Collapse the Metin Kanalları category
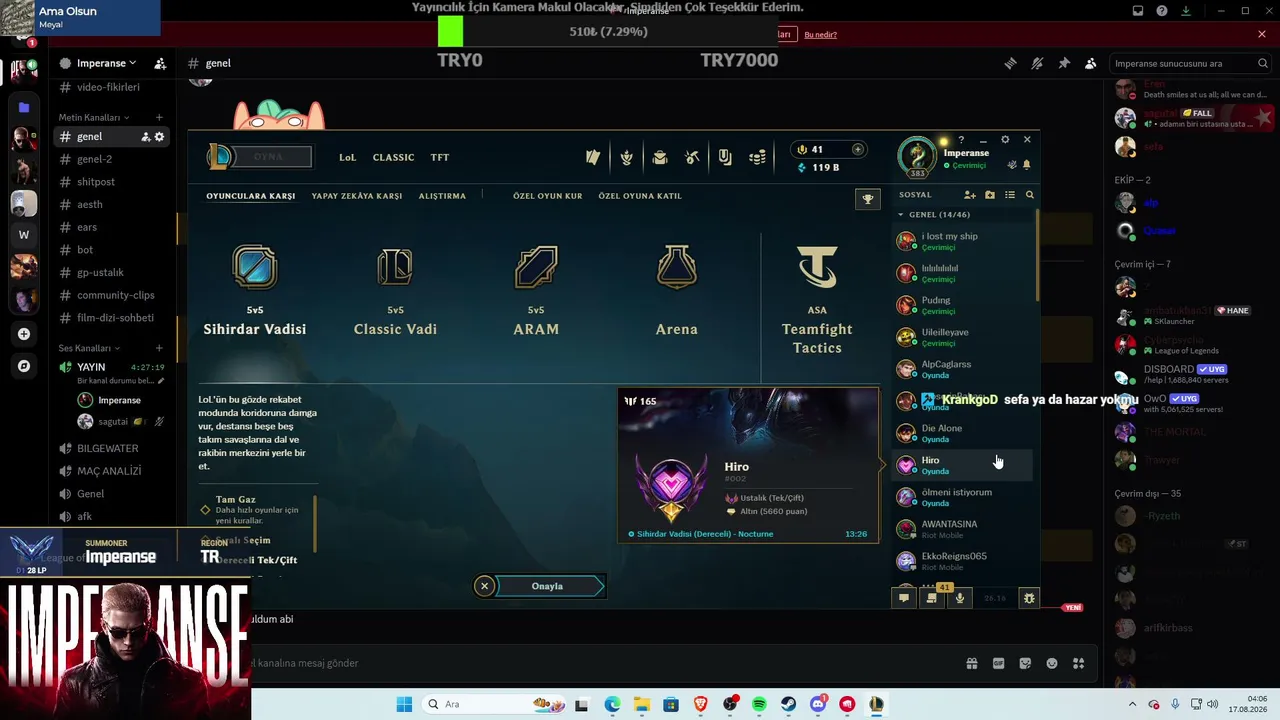Screen dimensions: 1280x720 [94, 117]
